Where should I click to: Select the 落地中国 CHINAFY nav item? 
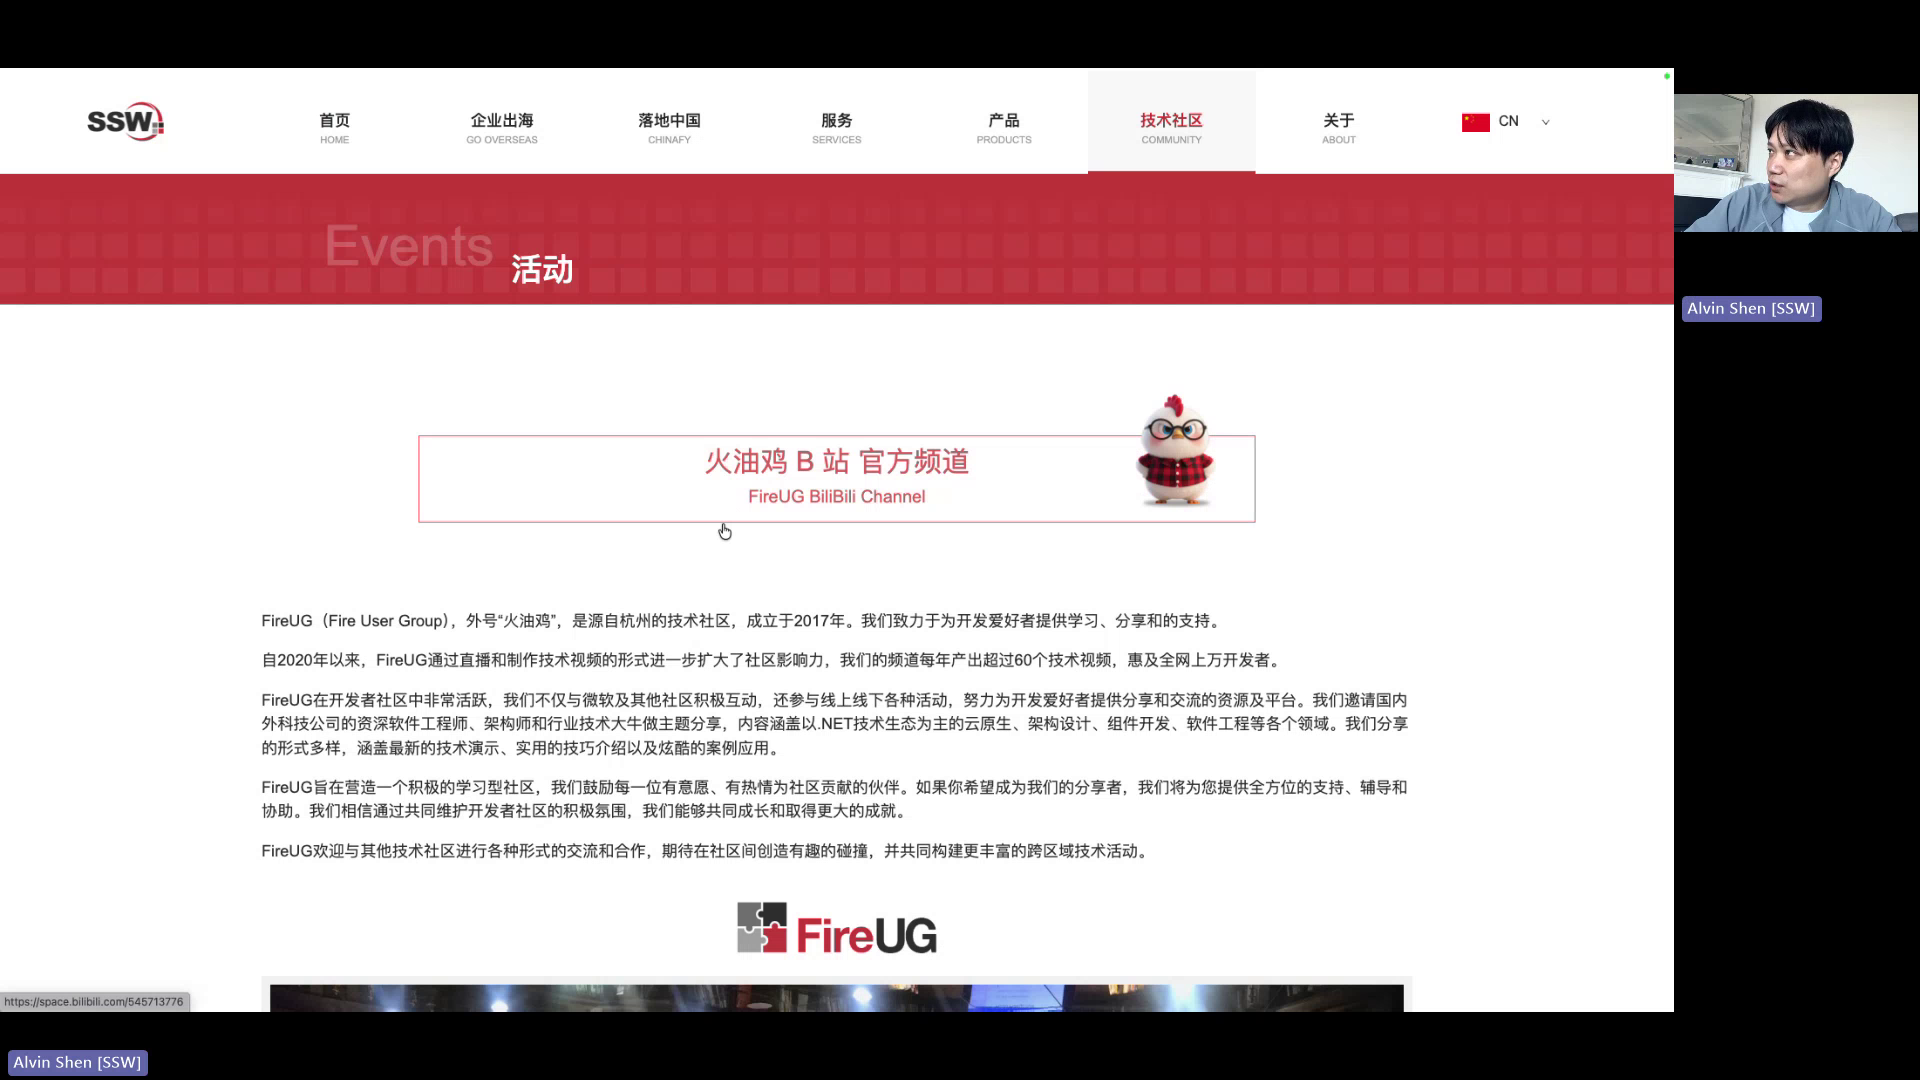(x=669, y=127)
